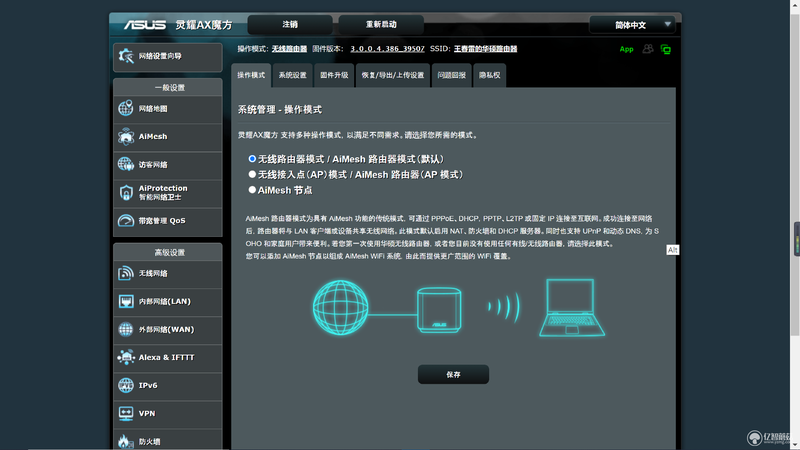800x450 pixels.
Task: Open the IPv6 icon
Action: click(126, 385)
